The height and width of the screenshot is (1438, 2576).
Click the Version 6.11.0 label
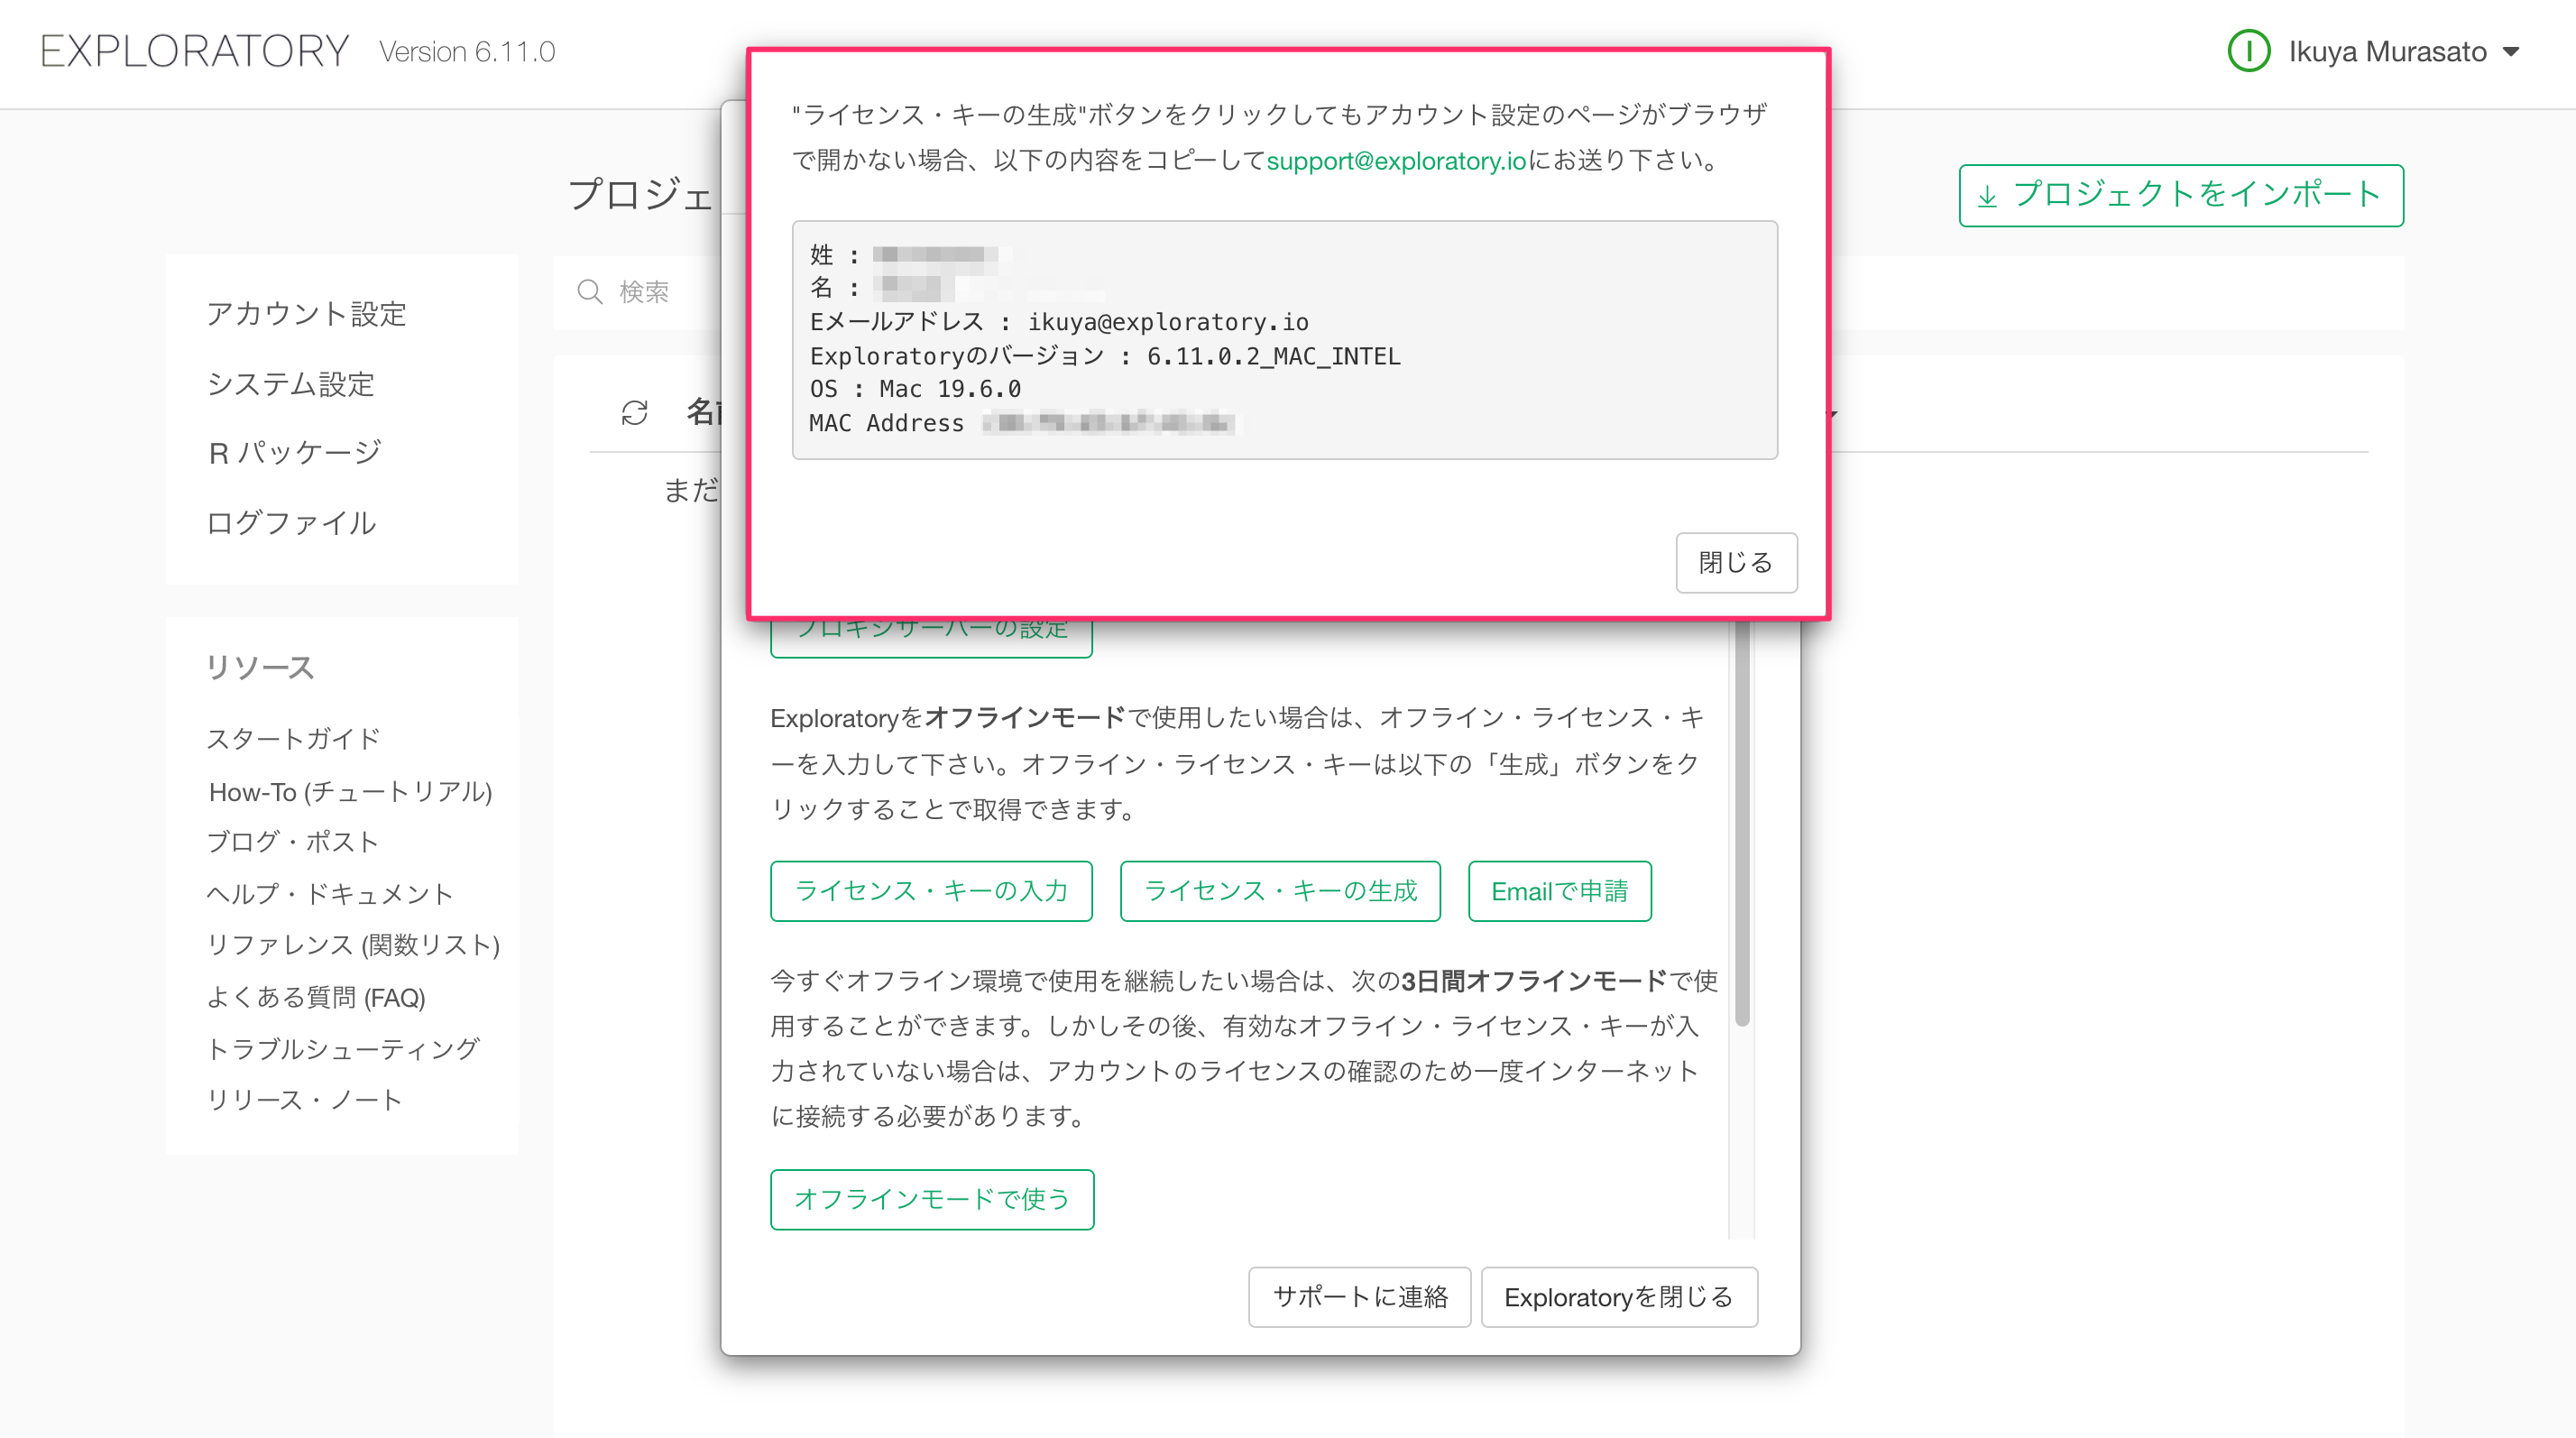tap(466, 52)
